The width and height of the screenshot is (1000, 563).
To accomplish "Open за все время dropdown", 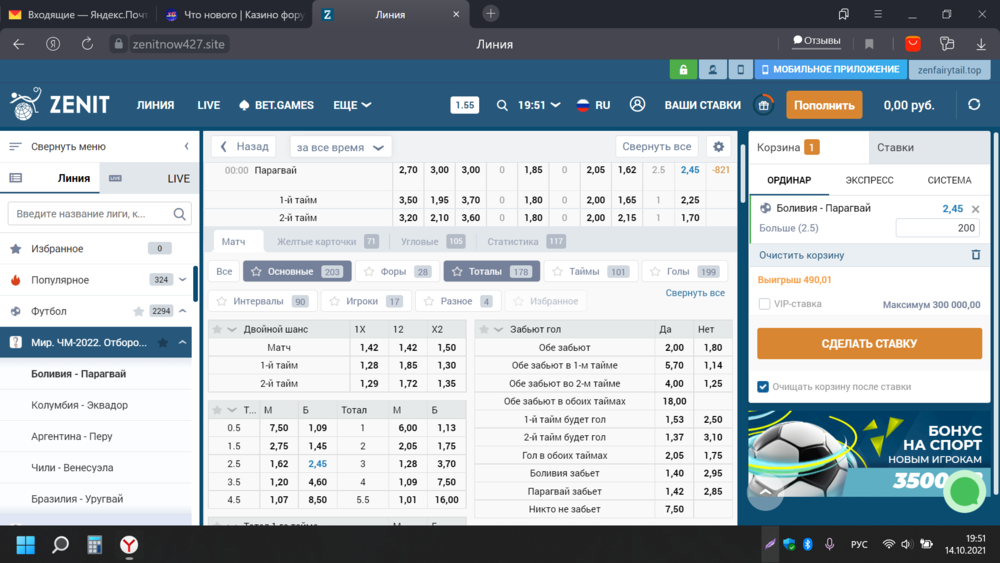I will [x=341, y=147].
